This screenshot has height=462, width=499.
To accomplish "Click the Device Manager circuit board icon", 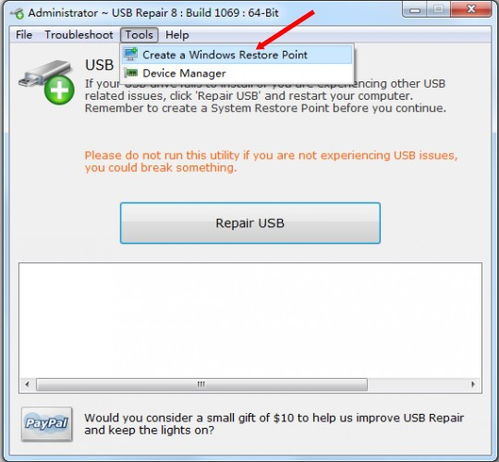I will coord(131,73).
